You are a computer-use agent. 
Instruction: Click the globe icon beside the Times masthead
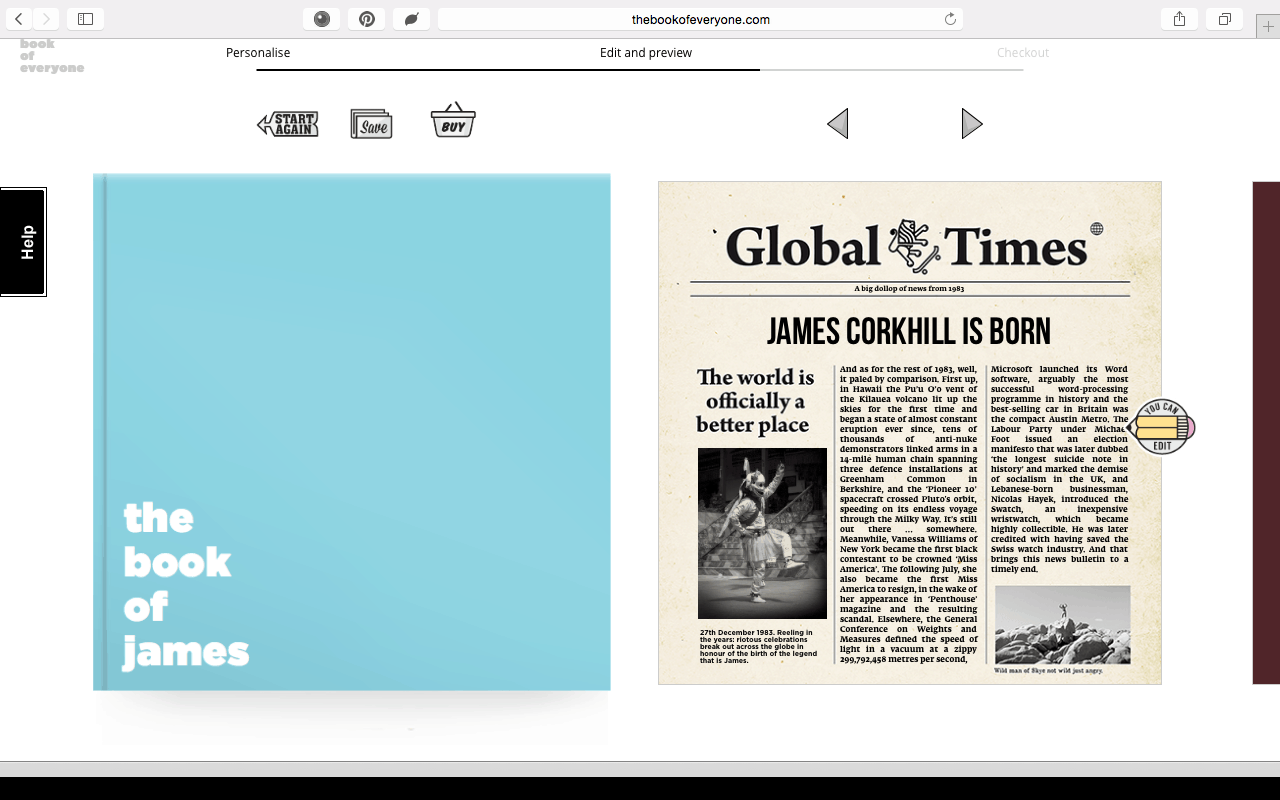(x=1097, y=229)
